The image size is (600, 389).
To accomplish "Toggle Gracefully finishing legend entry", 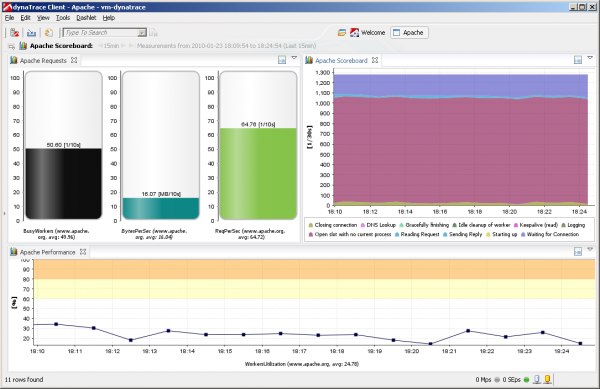I will click(424, 225).
